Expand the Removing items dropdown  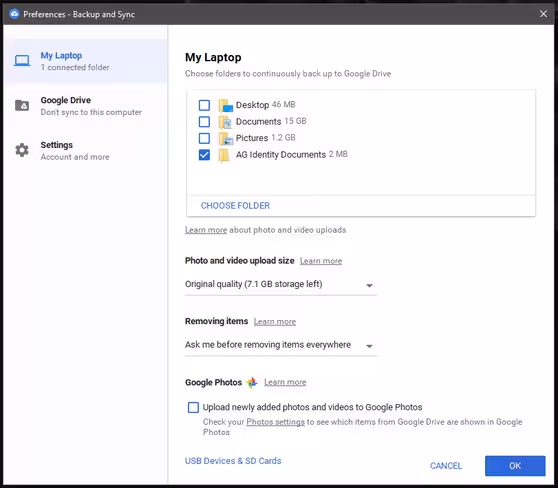point(280,345)
